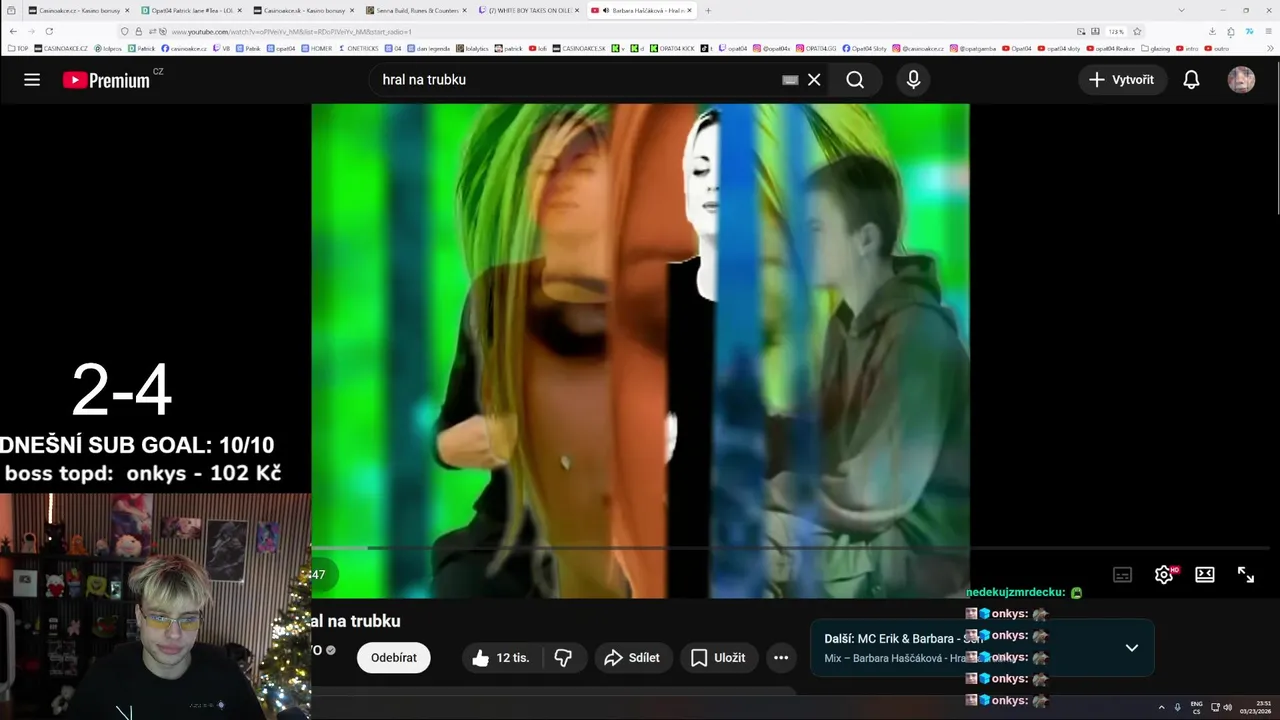Screen dimensions: 1280x720
Task: Open OPAT04.GG bookmark
Action: click(x=816, y=48)
